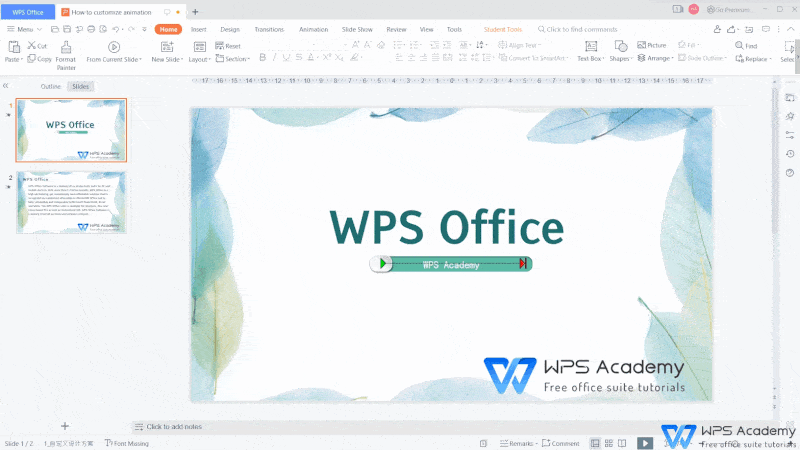800x450 pixels.
Task: Click the Reset slide button
Action: click(x=228, y=46)
